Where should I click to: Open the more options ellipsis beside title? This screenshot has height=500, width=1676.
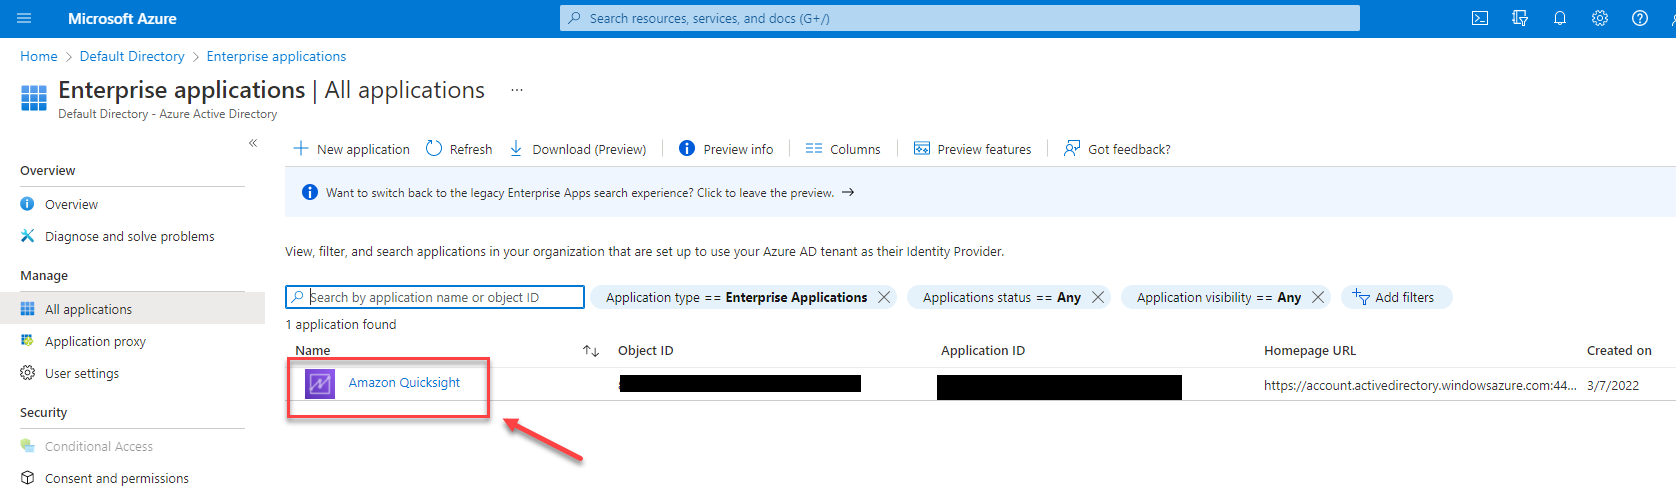[x=517, y=90]
